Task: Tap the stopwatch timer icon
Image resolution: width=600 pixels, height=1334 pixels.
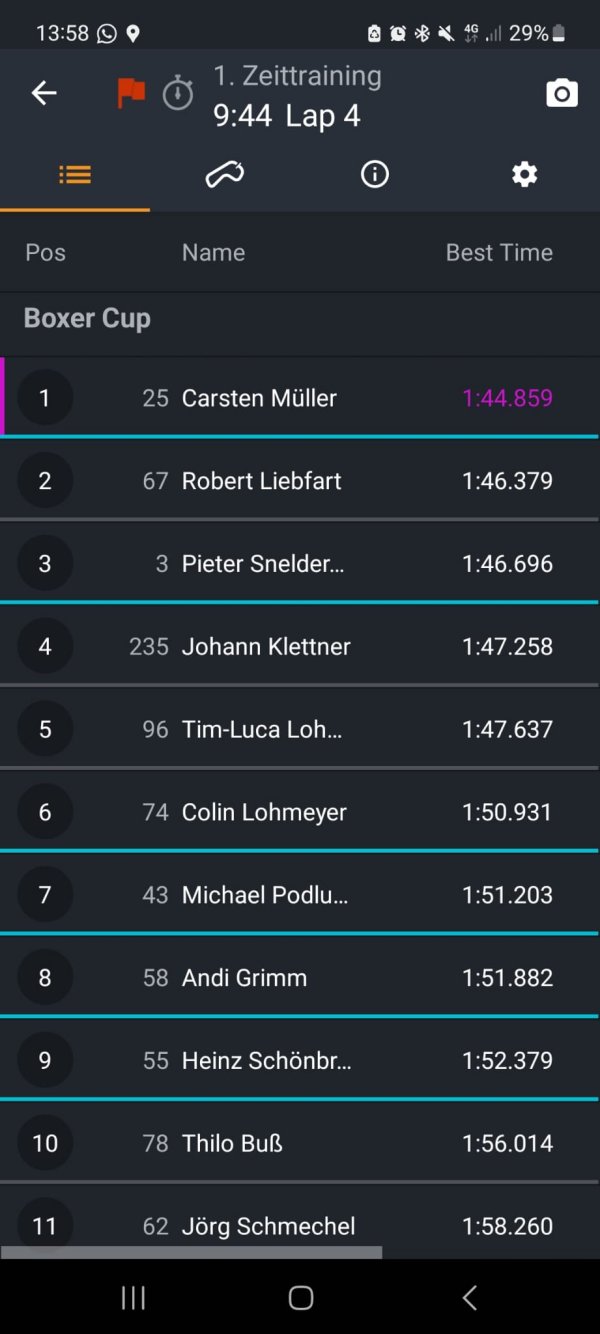Action: [178, 93]
